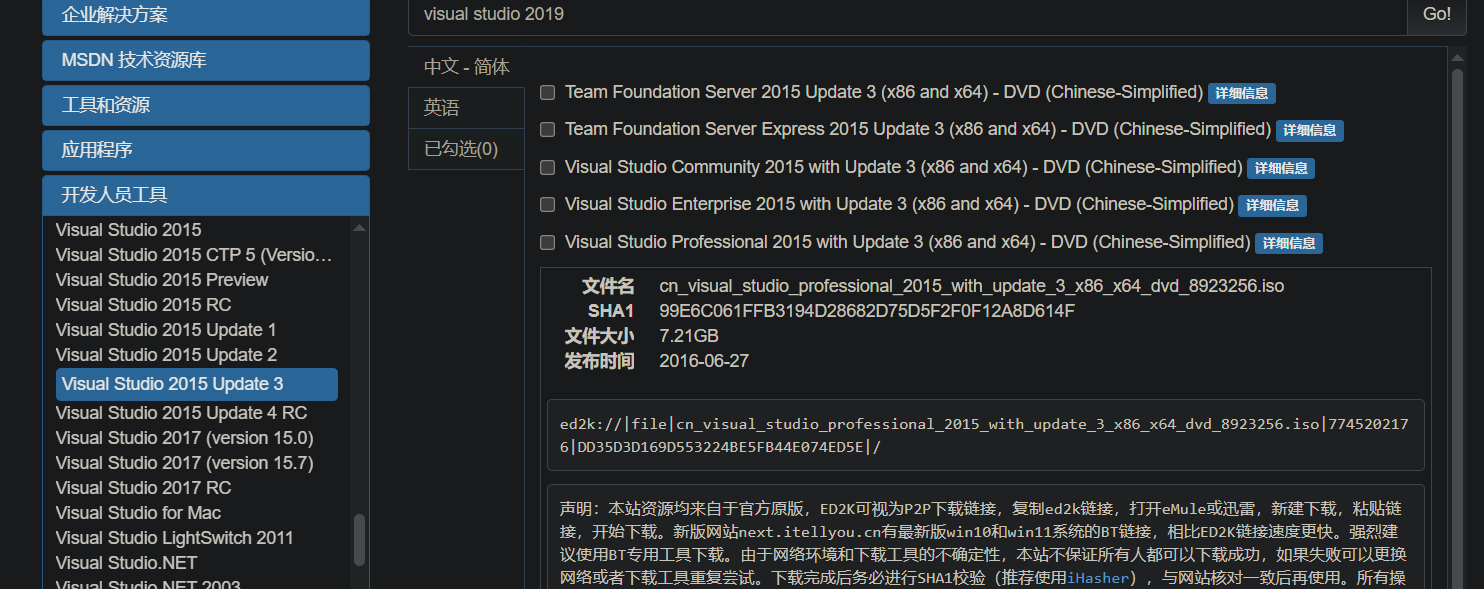The width and height of the screenshot is (1484, 589).
Task: Tick Visual Studio Professional 2015 checkbox
Action: pyautogui.click(x=547, y=243)
